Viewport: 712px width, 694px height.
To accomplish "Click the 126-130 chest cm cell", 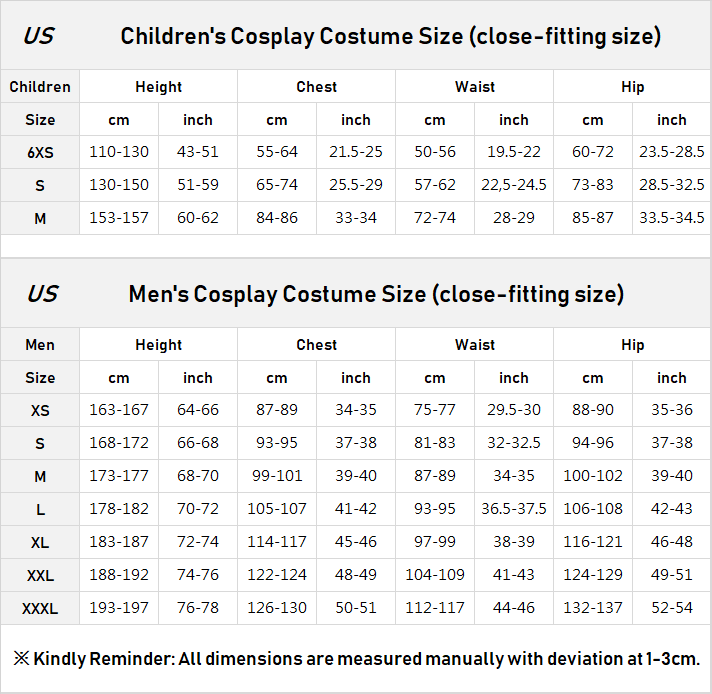I will 277,608.
